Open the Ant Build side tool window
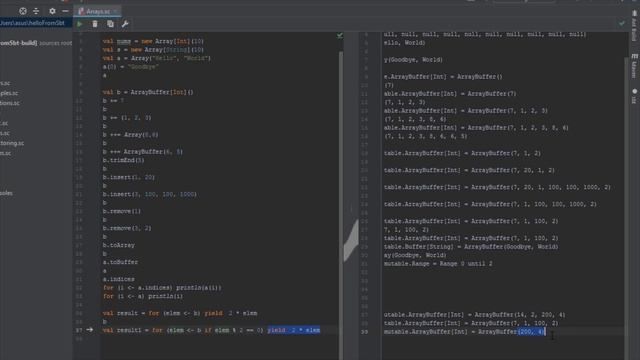 coord(634,25)
